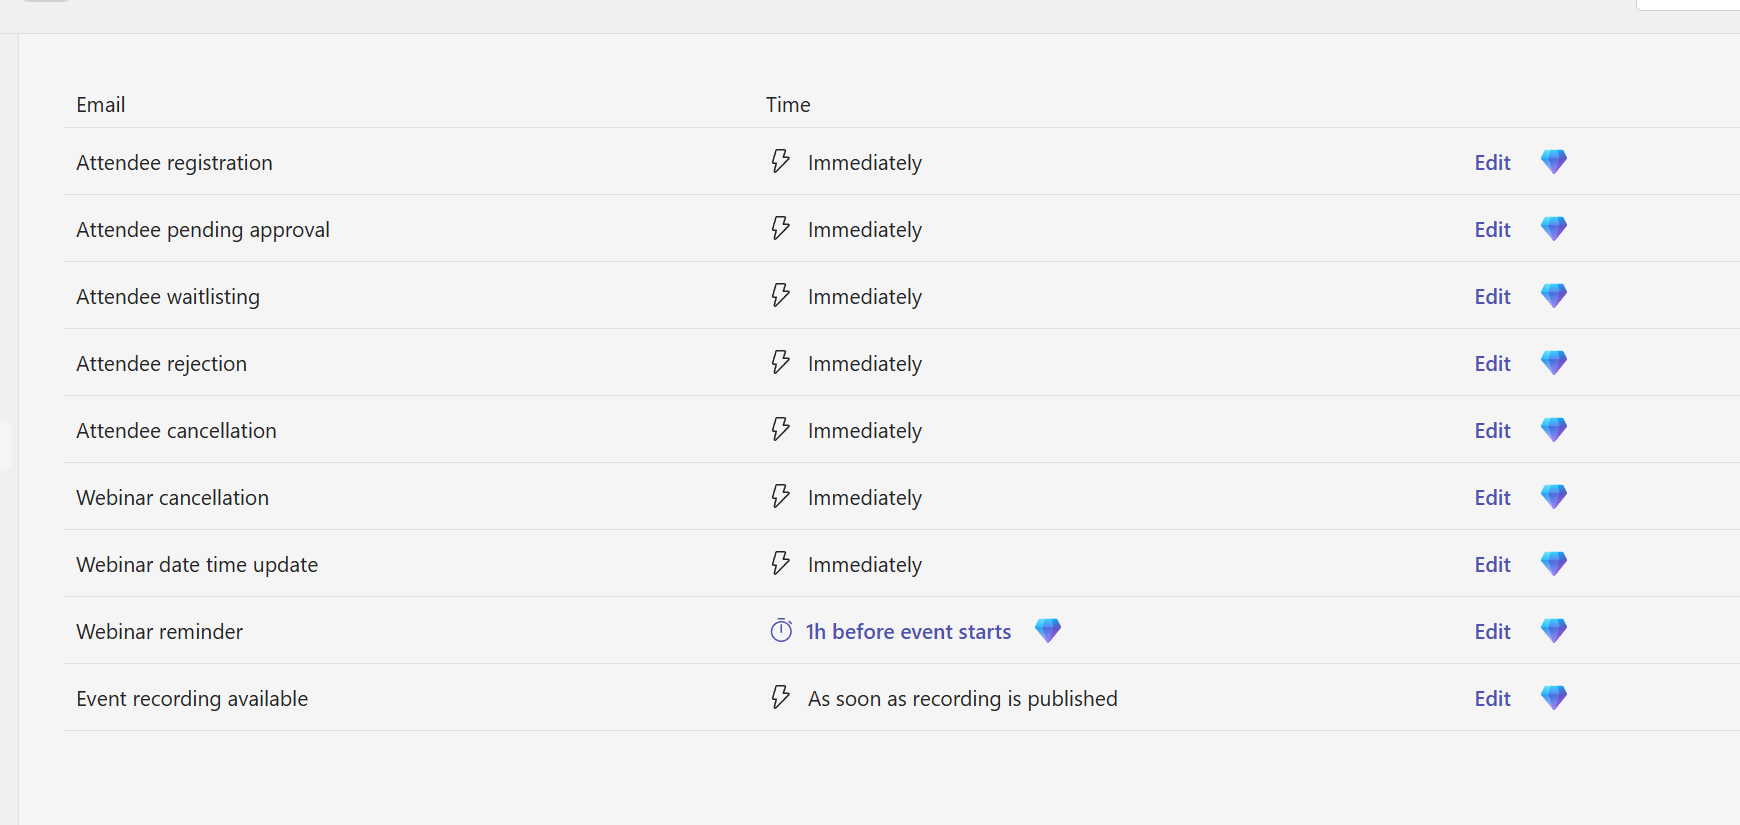Screen dimensions: 1740x825
Task: Select the Webinar reminder row label
Action: (x=159, y=632)
